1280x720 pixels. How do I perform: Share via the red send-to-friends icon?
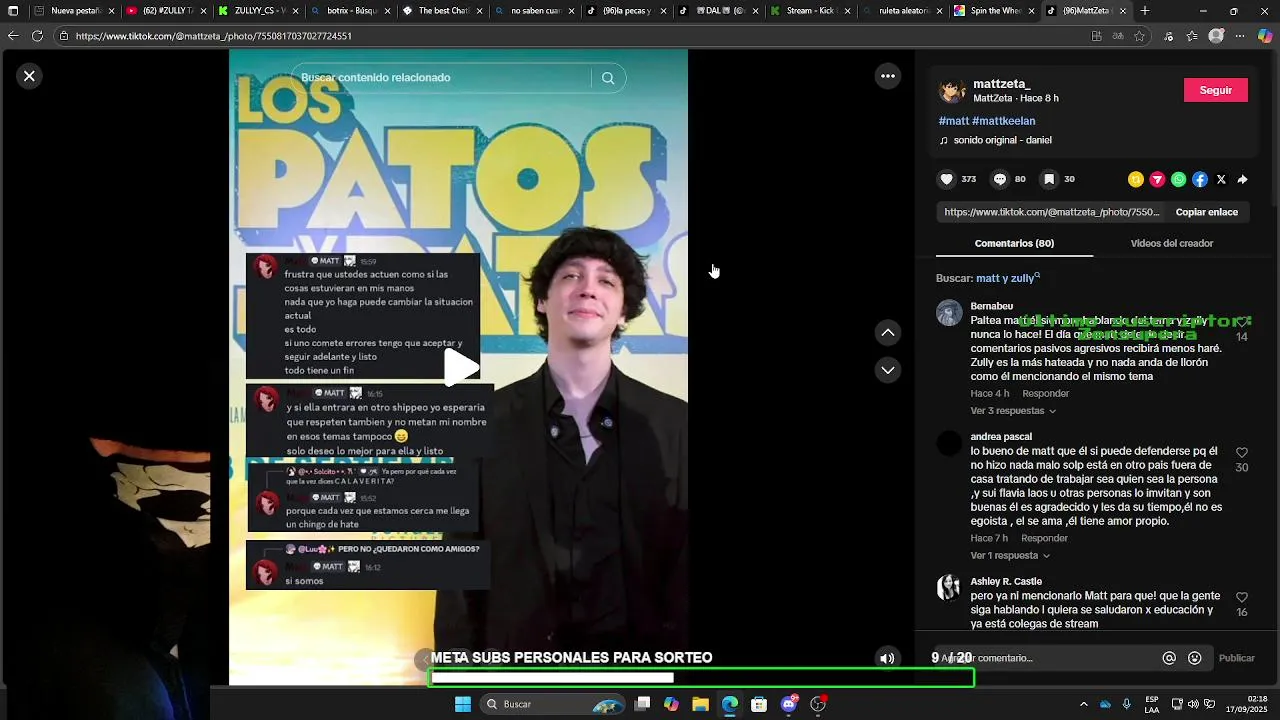tap(1157, 180)
